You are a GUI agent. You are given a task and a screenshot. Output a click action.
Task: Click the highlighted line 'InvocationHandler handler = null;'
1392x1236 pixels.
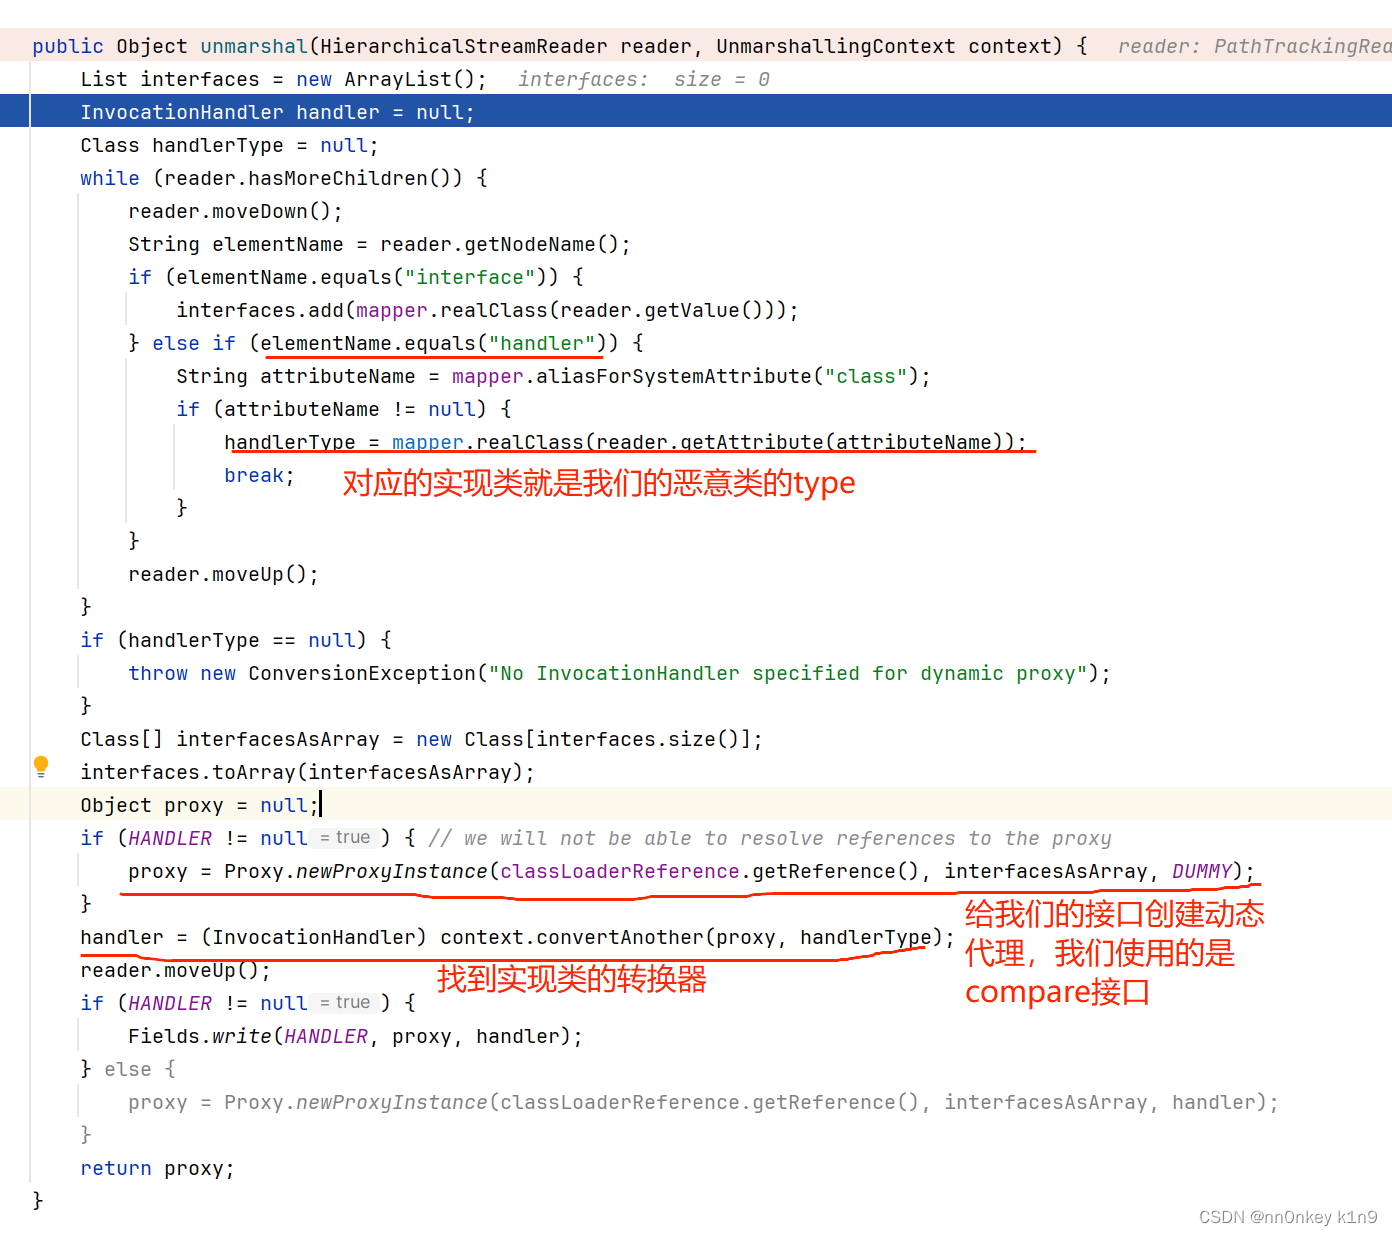pos(696,111)
